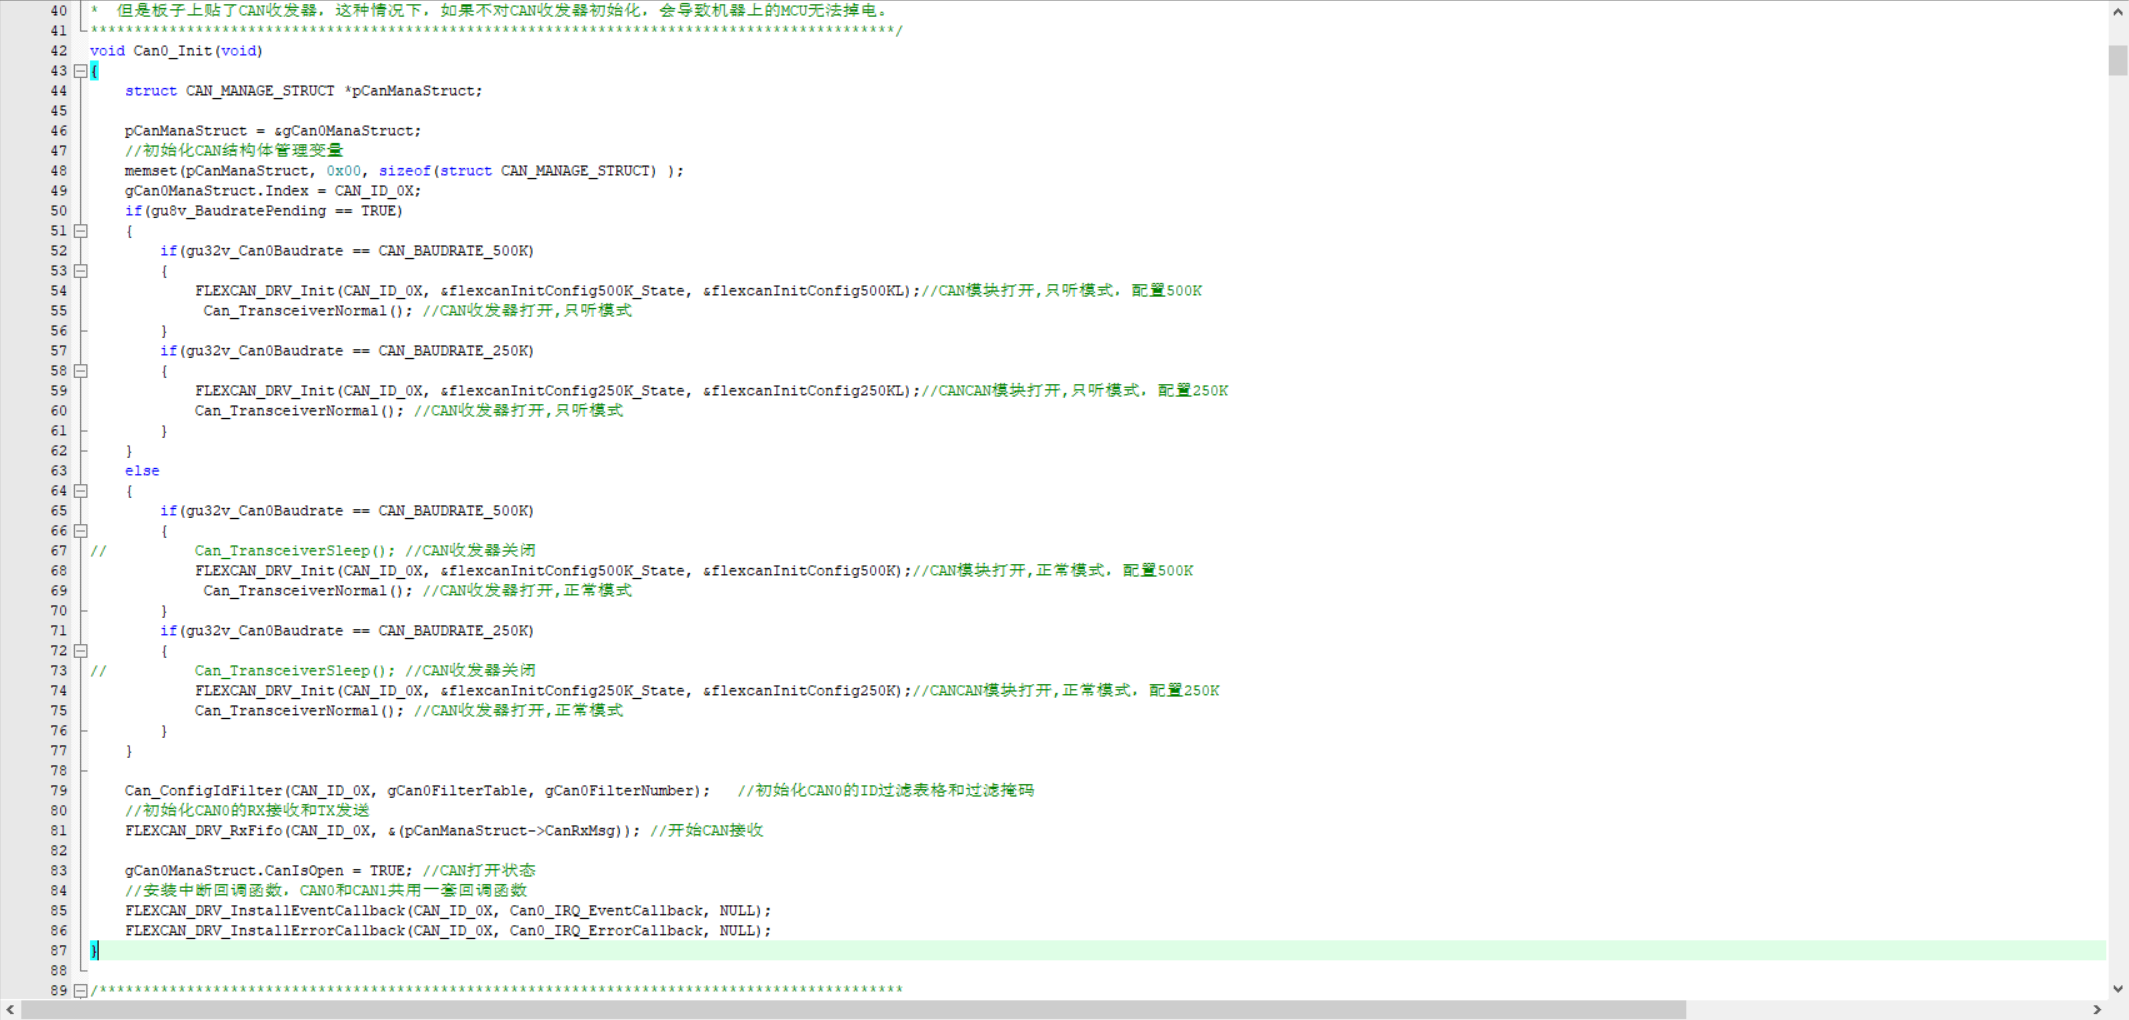Collapse the BaudratePending if-block fold at line 51
Image resolution: width=2129 pixels, height=1020 pixels.
[81, 231]
